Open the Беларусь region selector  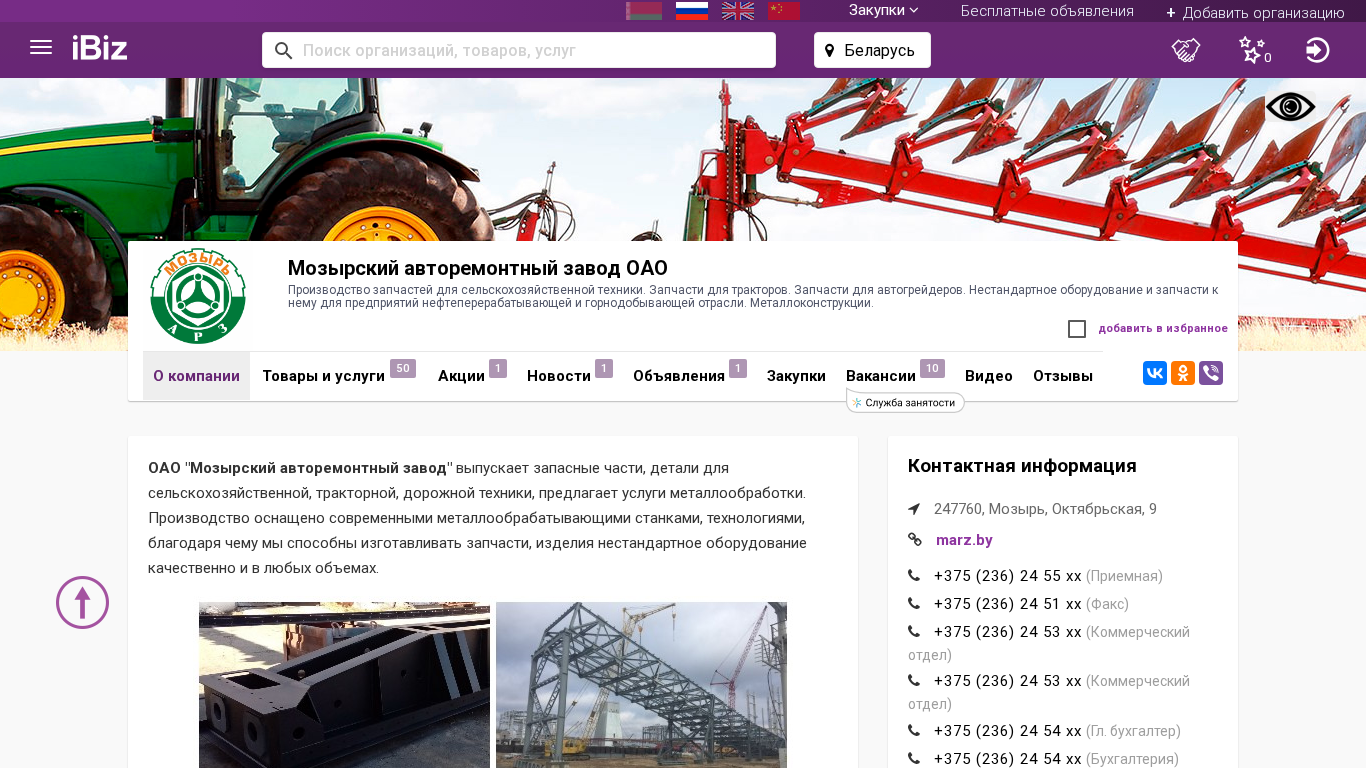coord(872,50)
